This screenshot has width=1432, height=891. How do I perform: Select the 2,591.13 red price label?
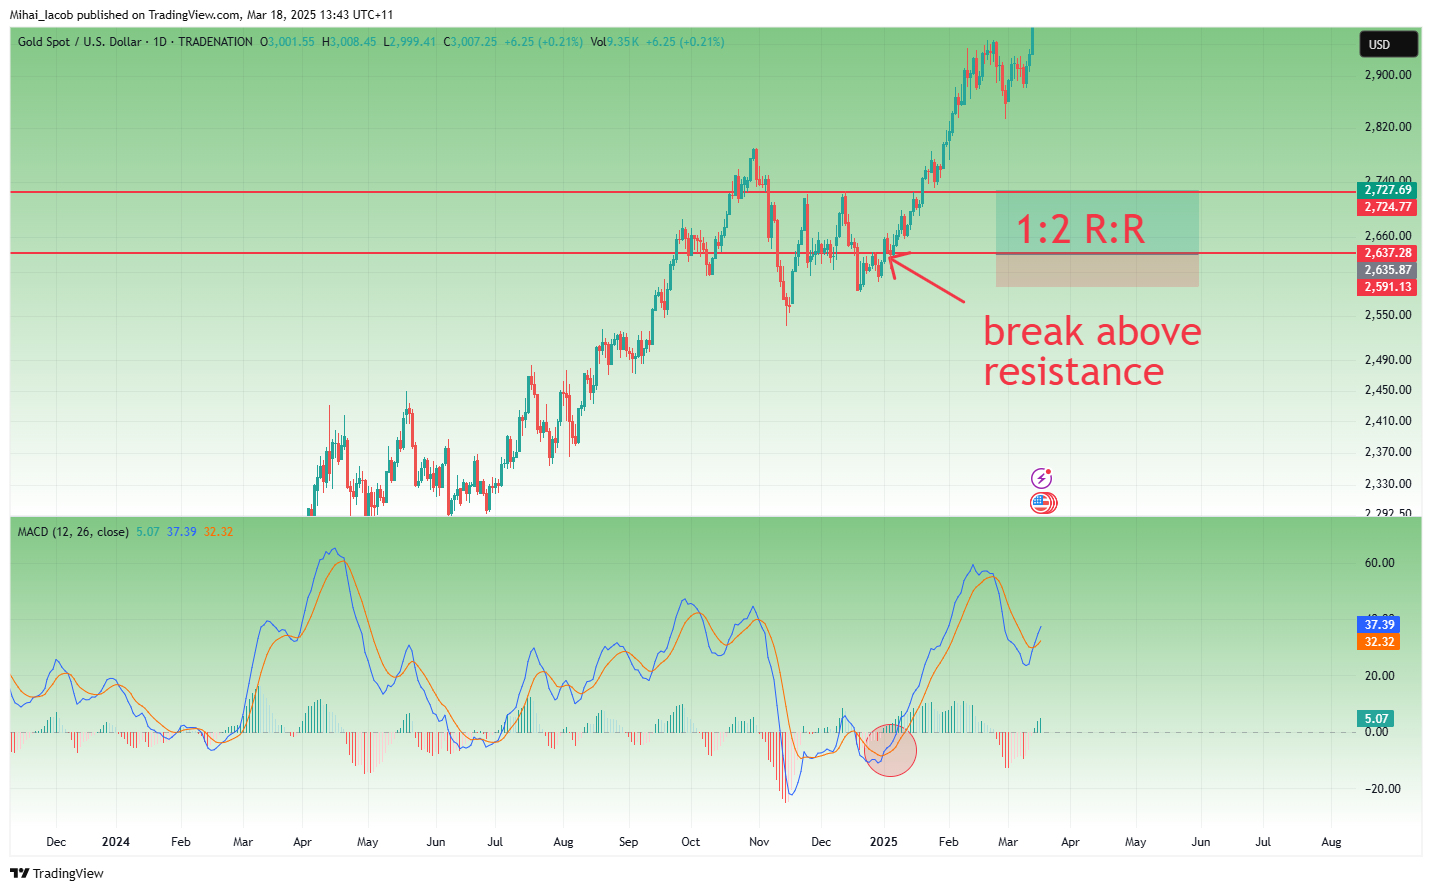coord(1388,287)
